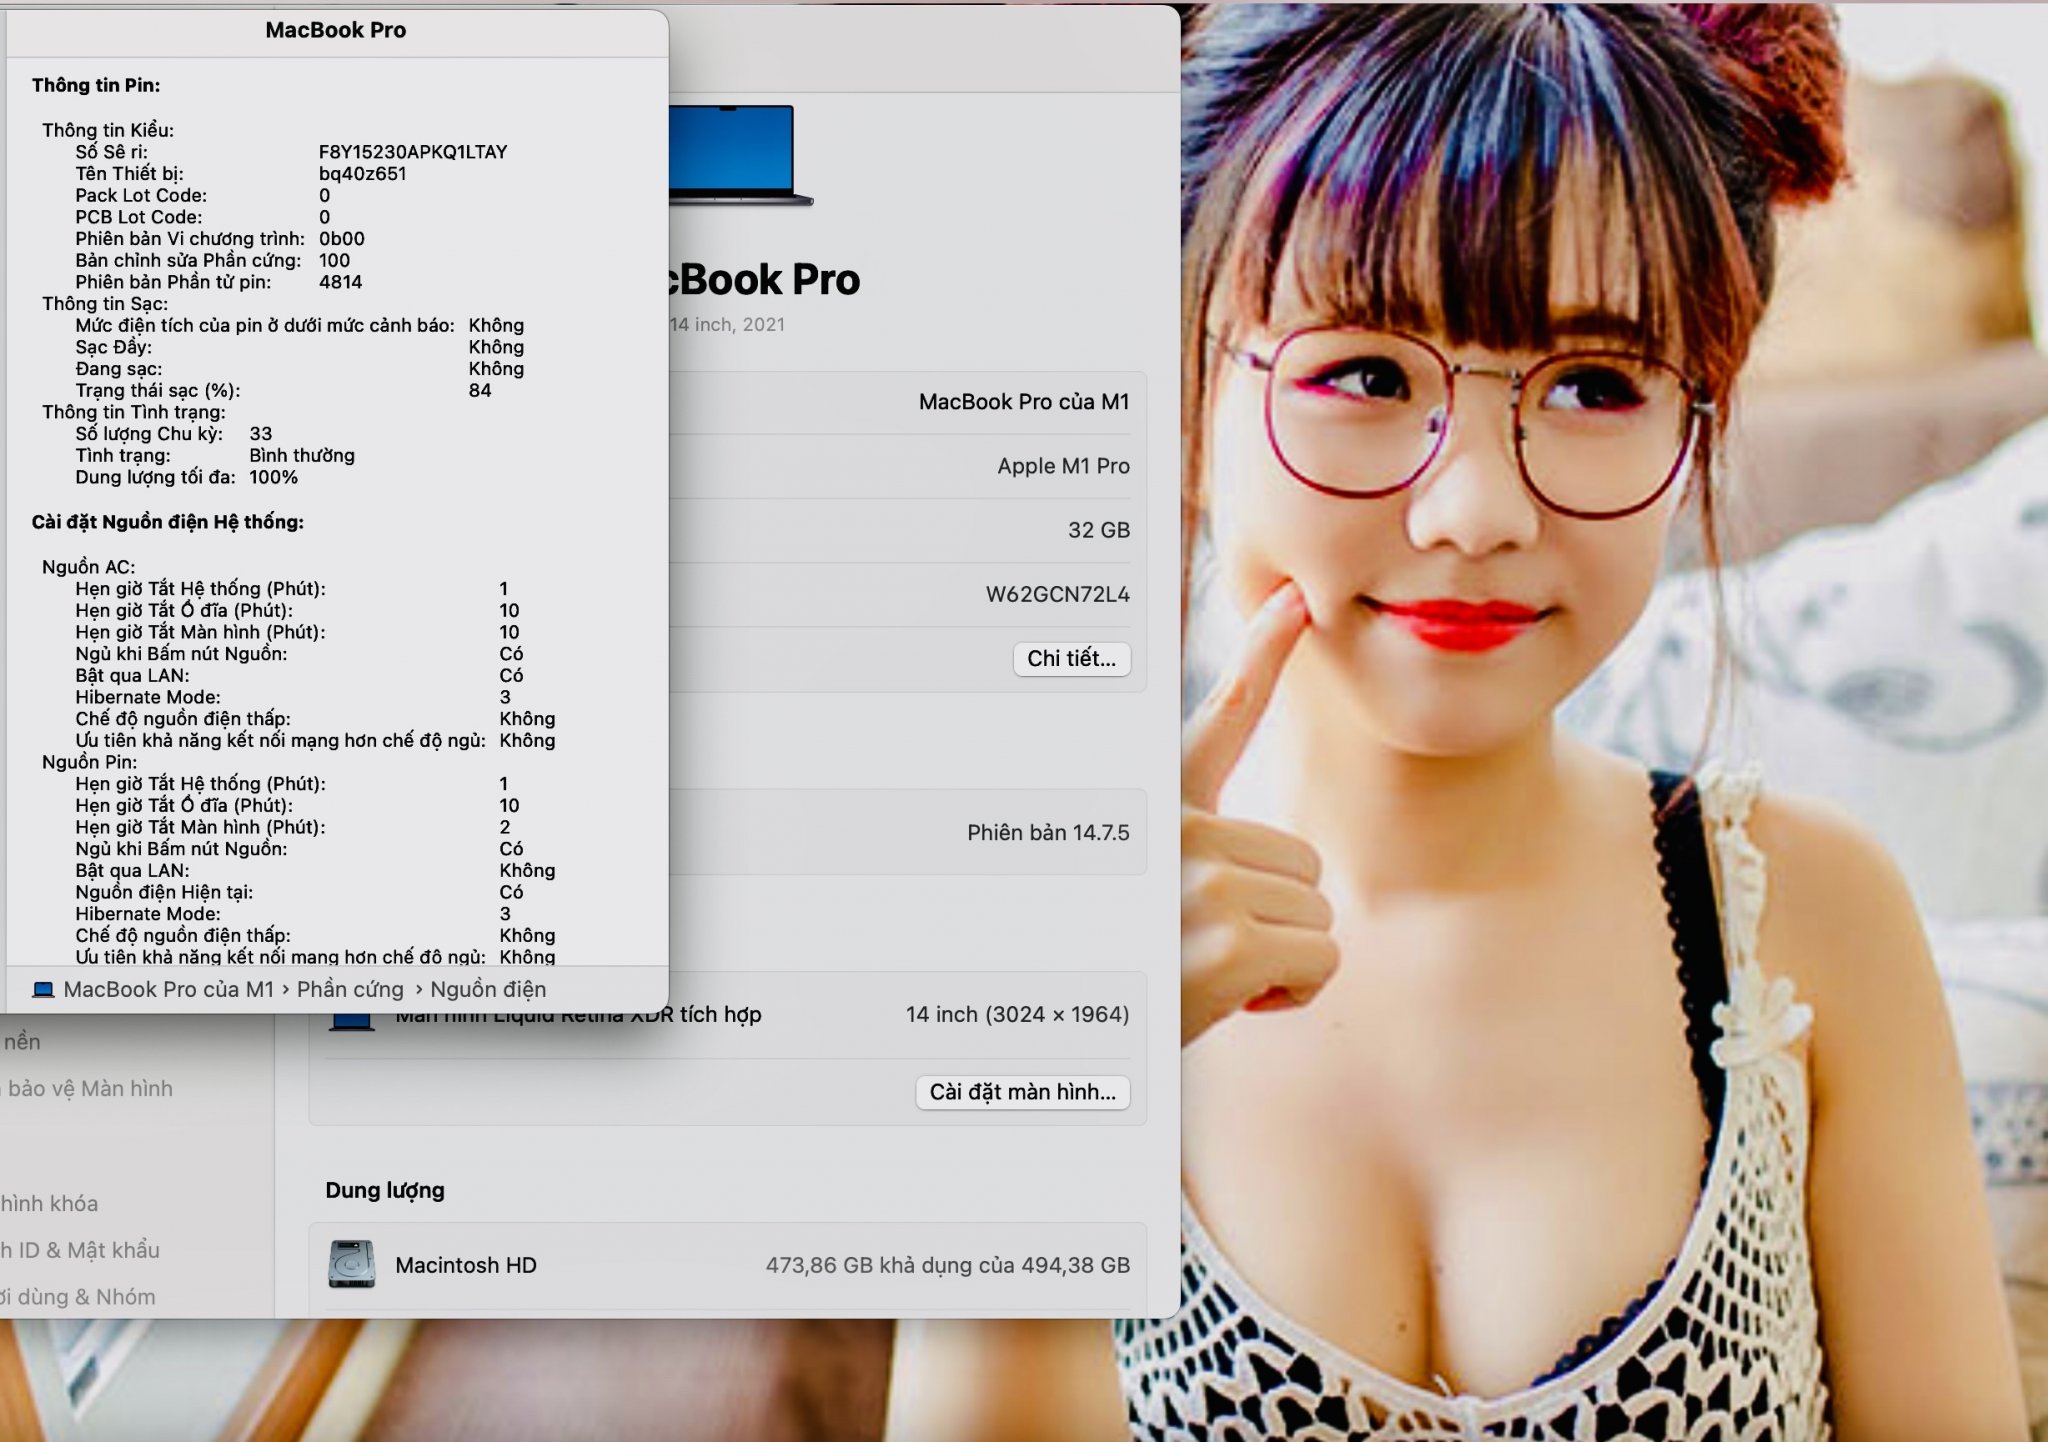Select 'MacBook Pro của M1' in path bar

tap(168, 990)
